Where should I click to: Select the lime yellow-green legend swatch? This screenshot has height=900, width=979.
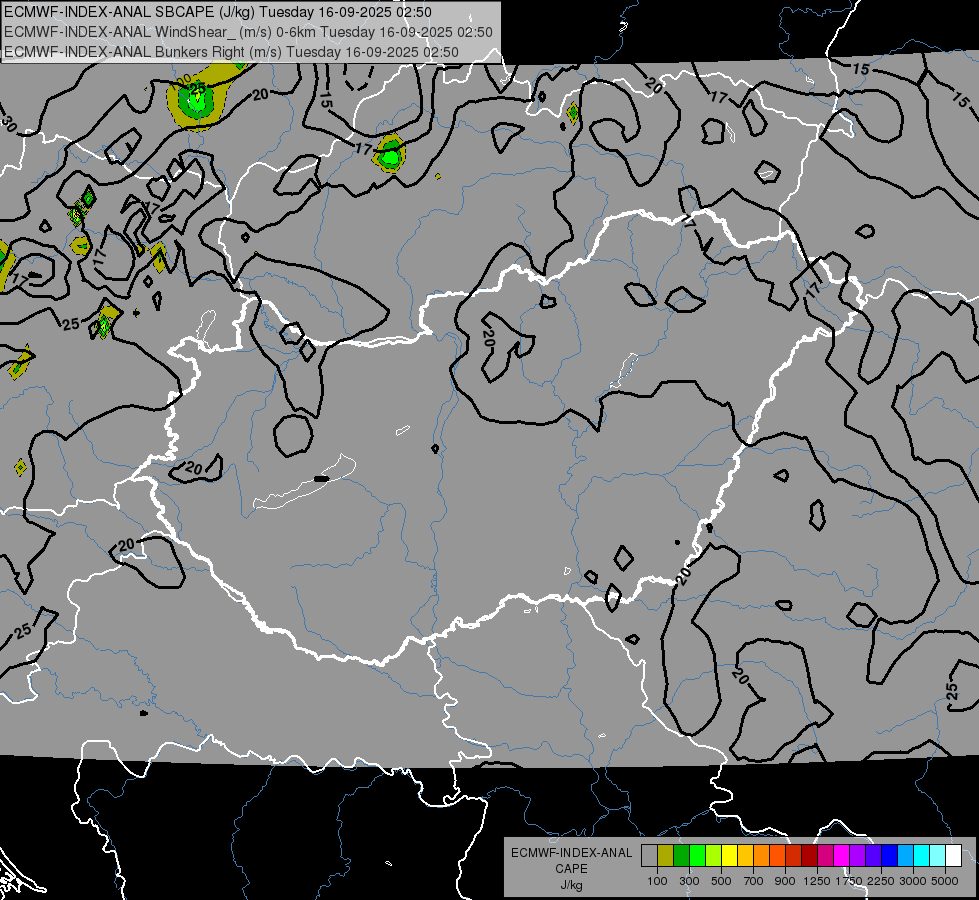713,856
